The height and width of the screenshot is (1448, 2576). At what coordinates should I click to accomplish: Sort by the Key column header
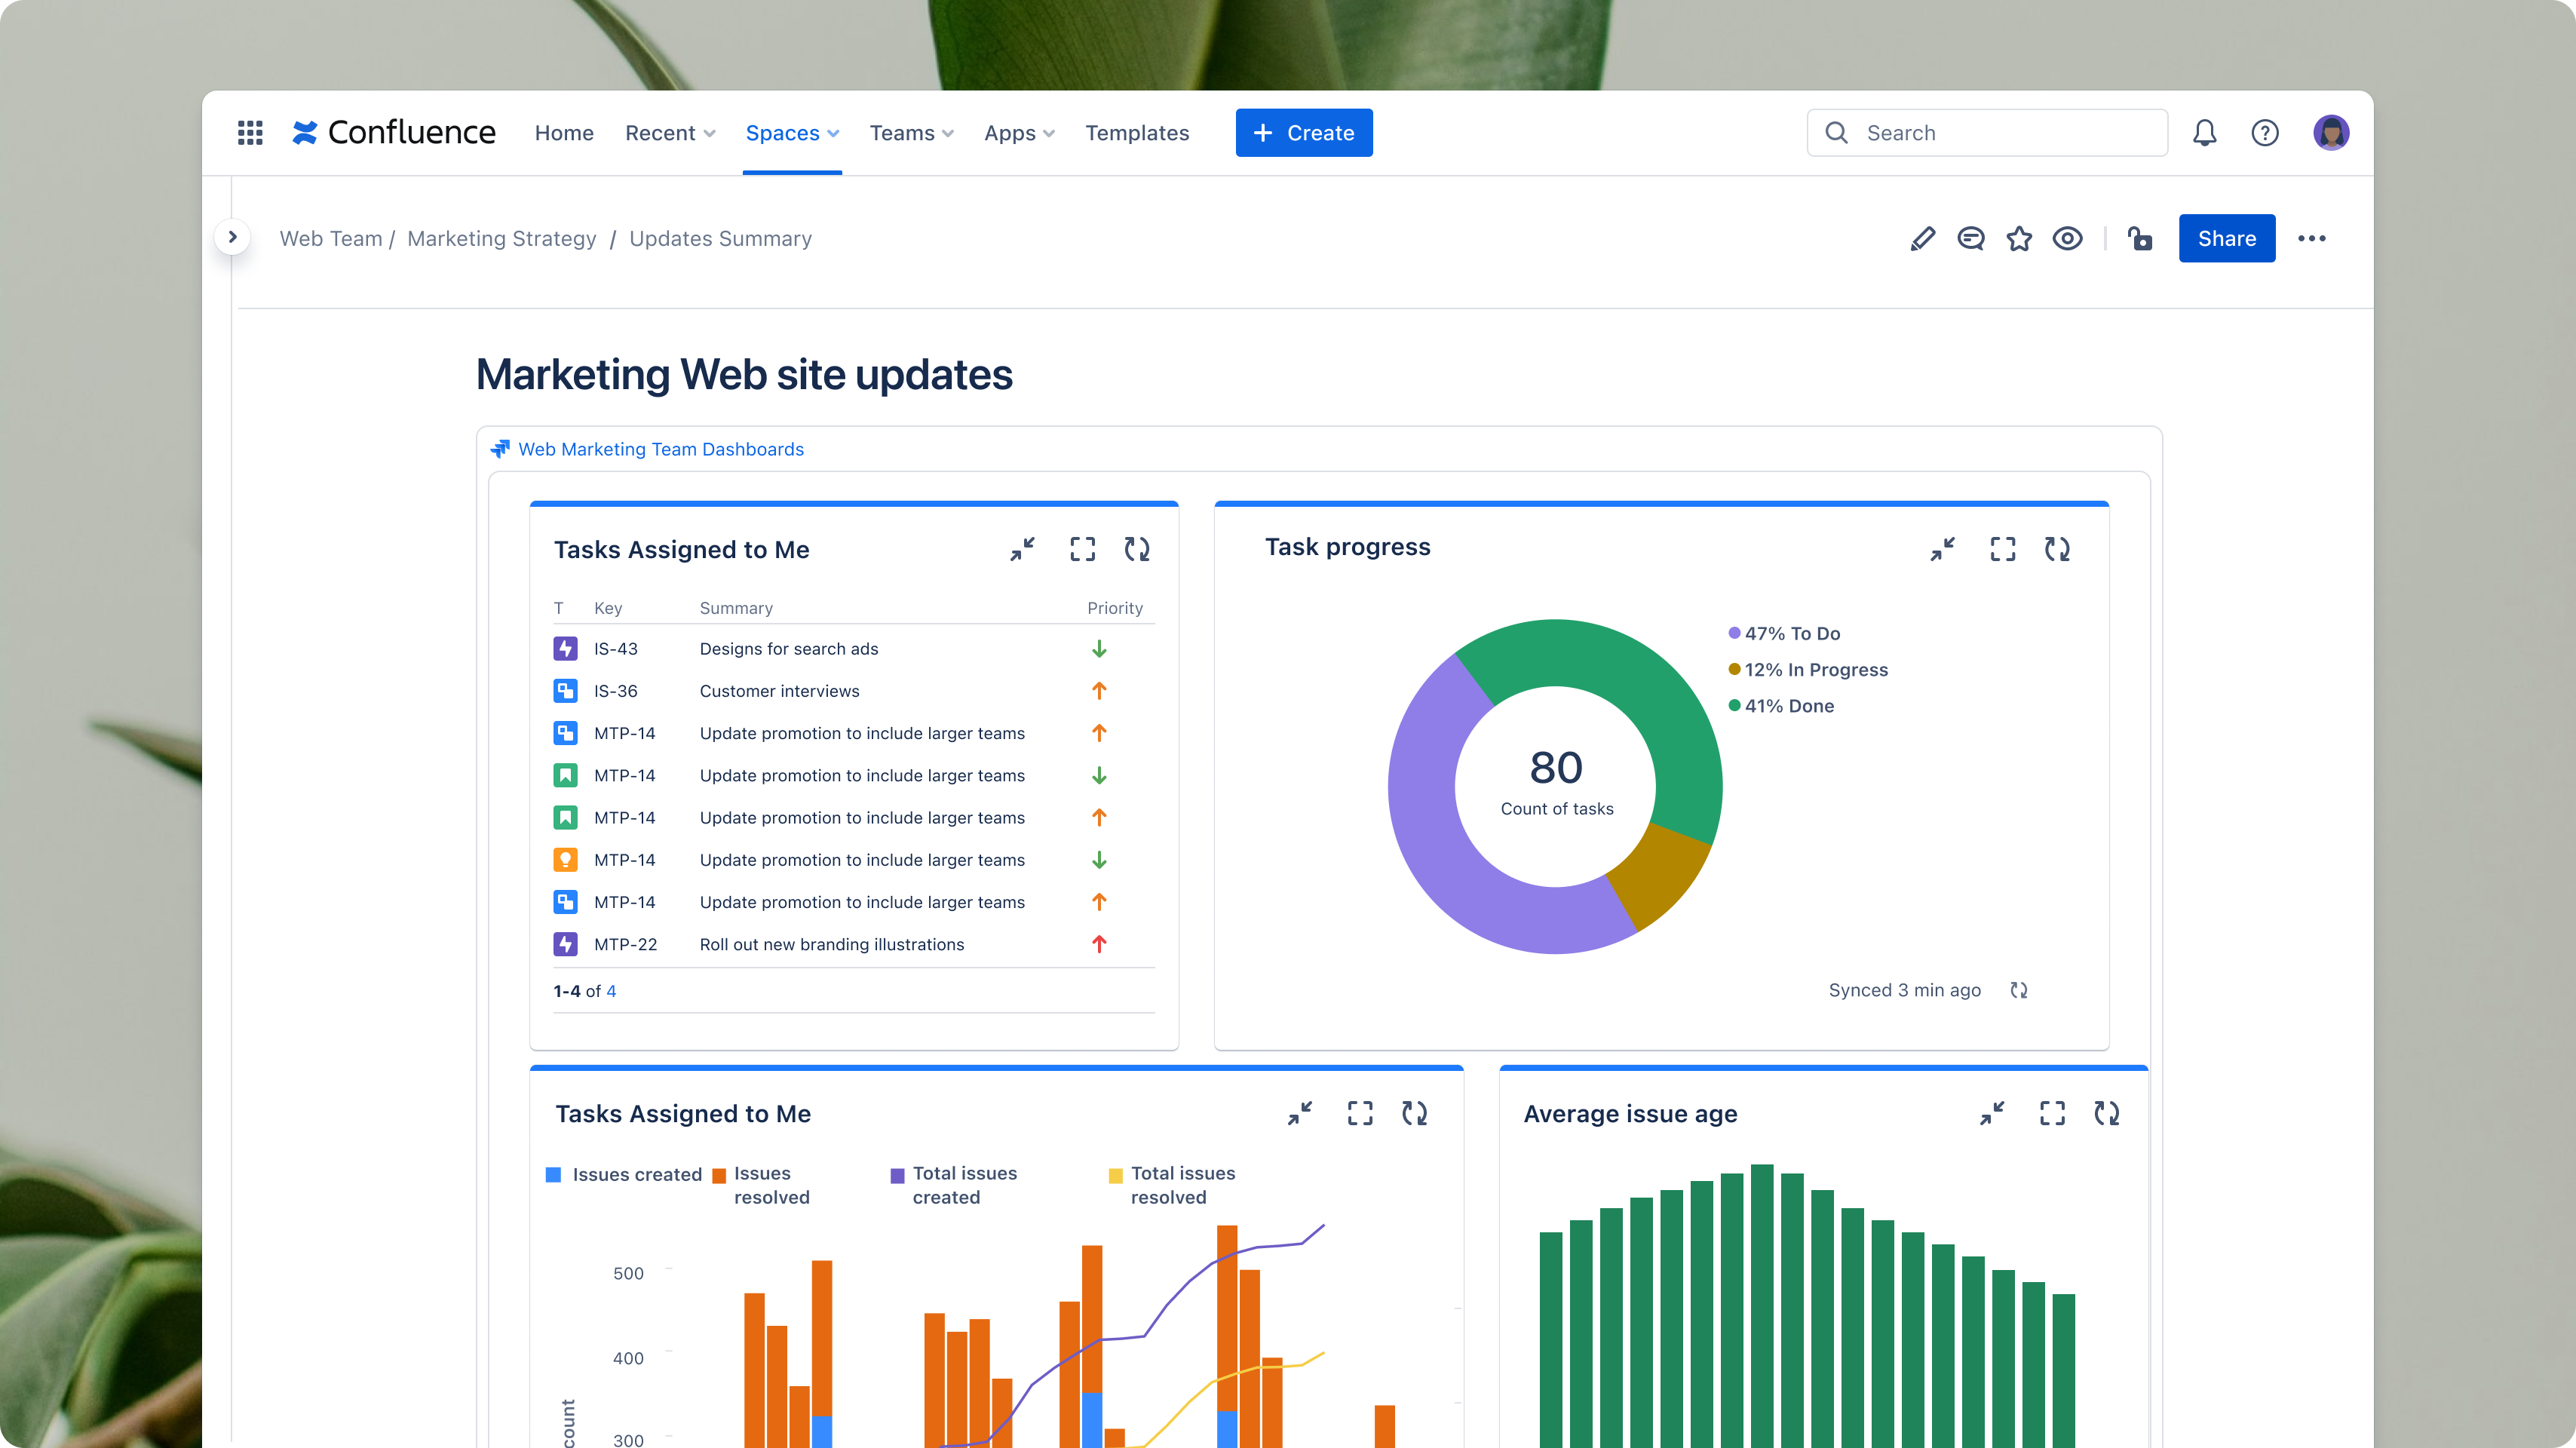(607, 608)
